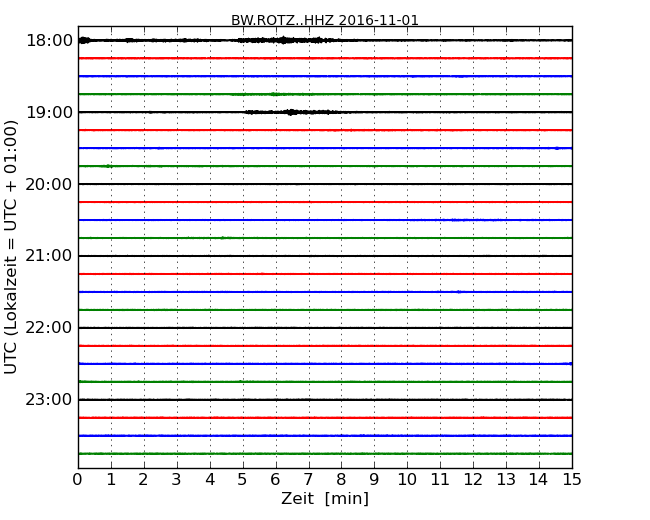The width and height of the screenshot is (650, 520).
Task: Click the x-axis tick label 6
Action: pos(275,479)
